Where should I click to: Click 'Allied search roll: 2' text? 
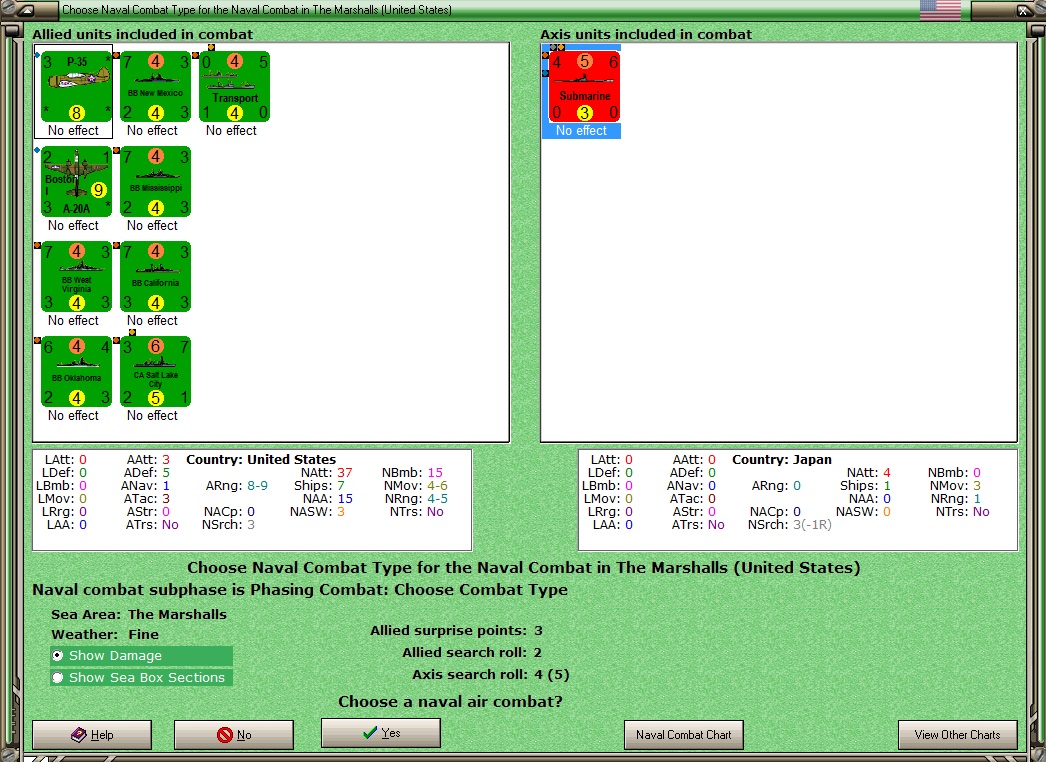tap(472, 653)
